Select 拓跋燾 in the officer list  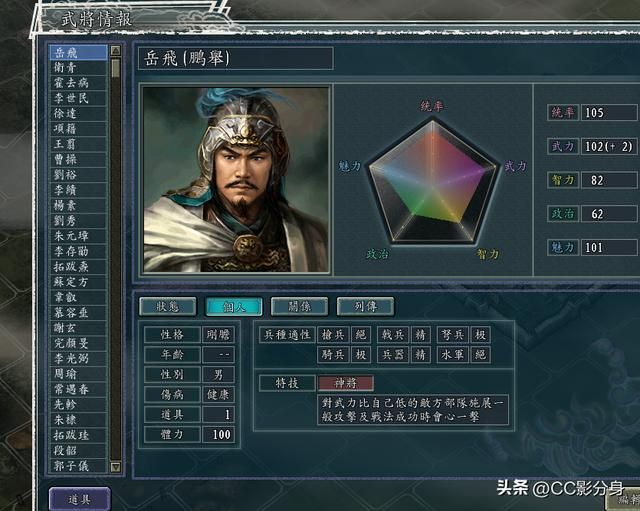point(78,267)
